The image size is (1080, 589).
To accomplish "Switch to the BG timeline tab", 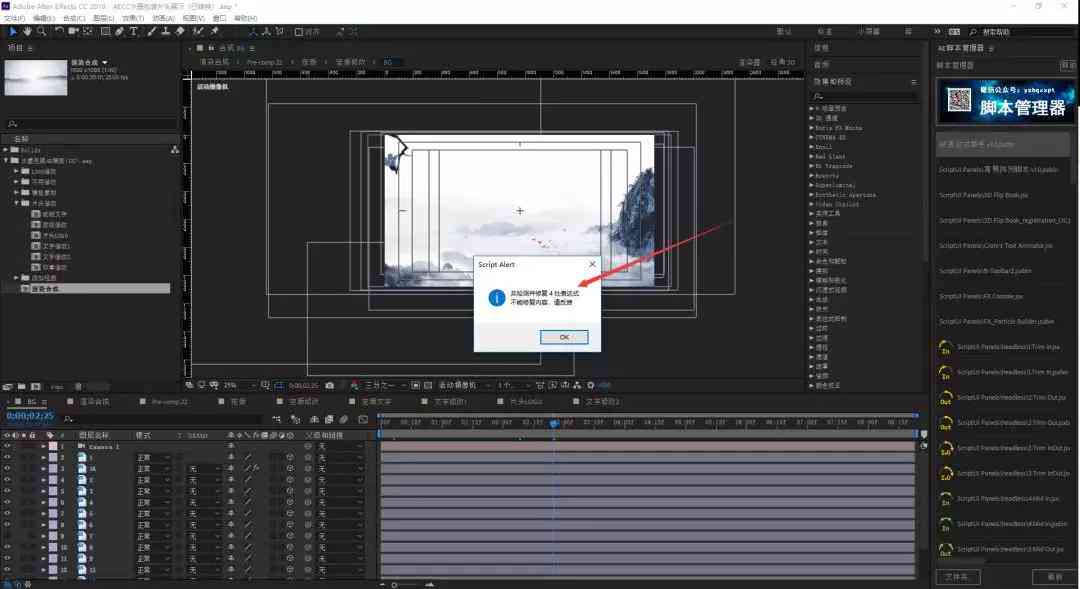I will 32,402.
